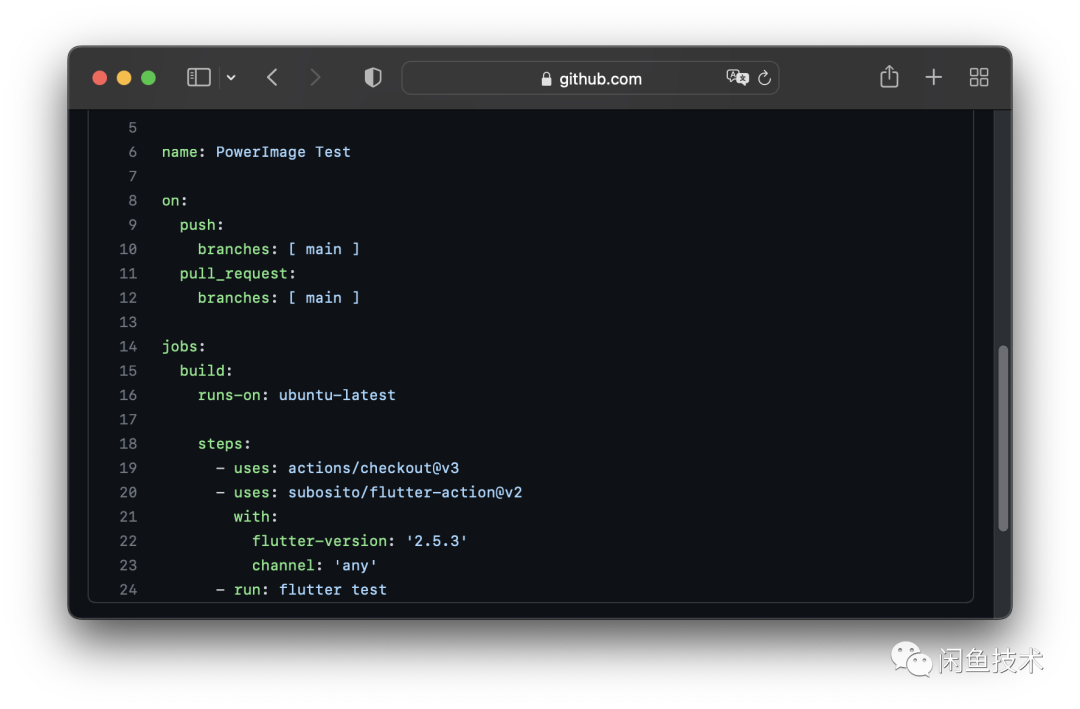Minimize the window with yellow button

pos(124,78)
